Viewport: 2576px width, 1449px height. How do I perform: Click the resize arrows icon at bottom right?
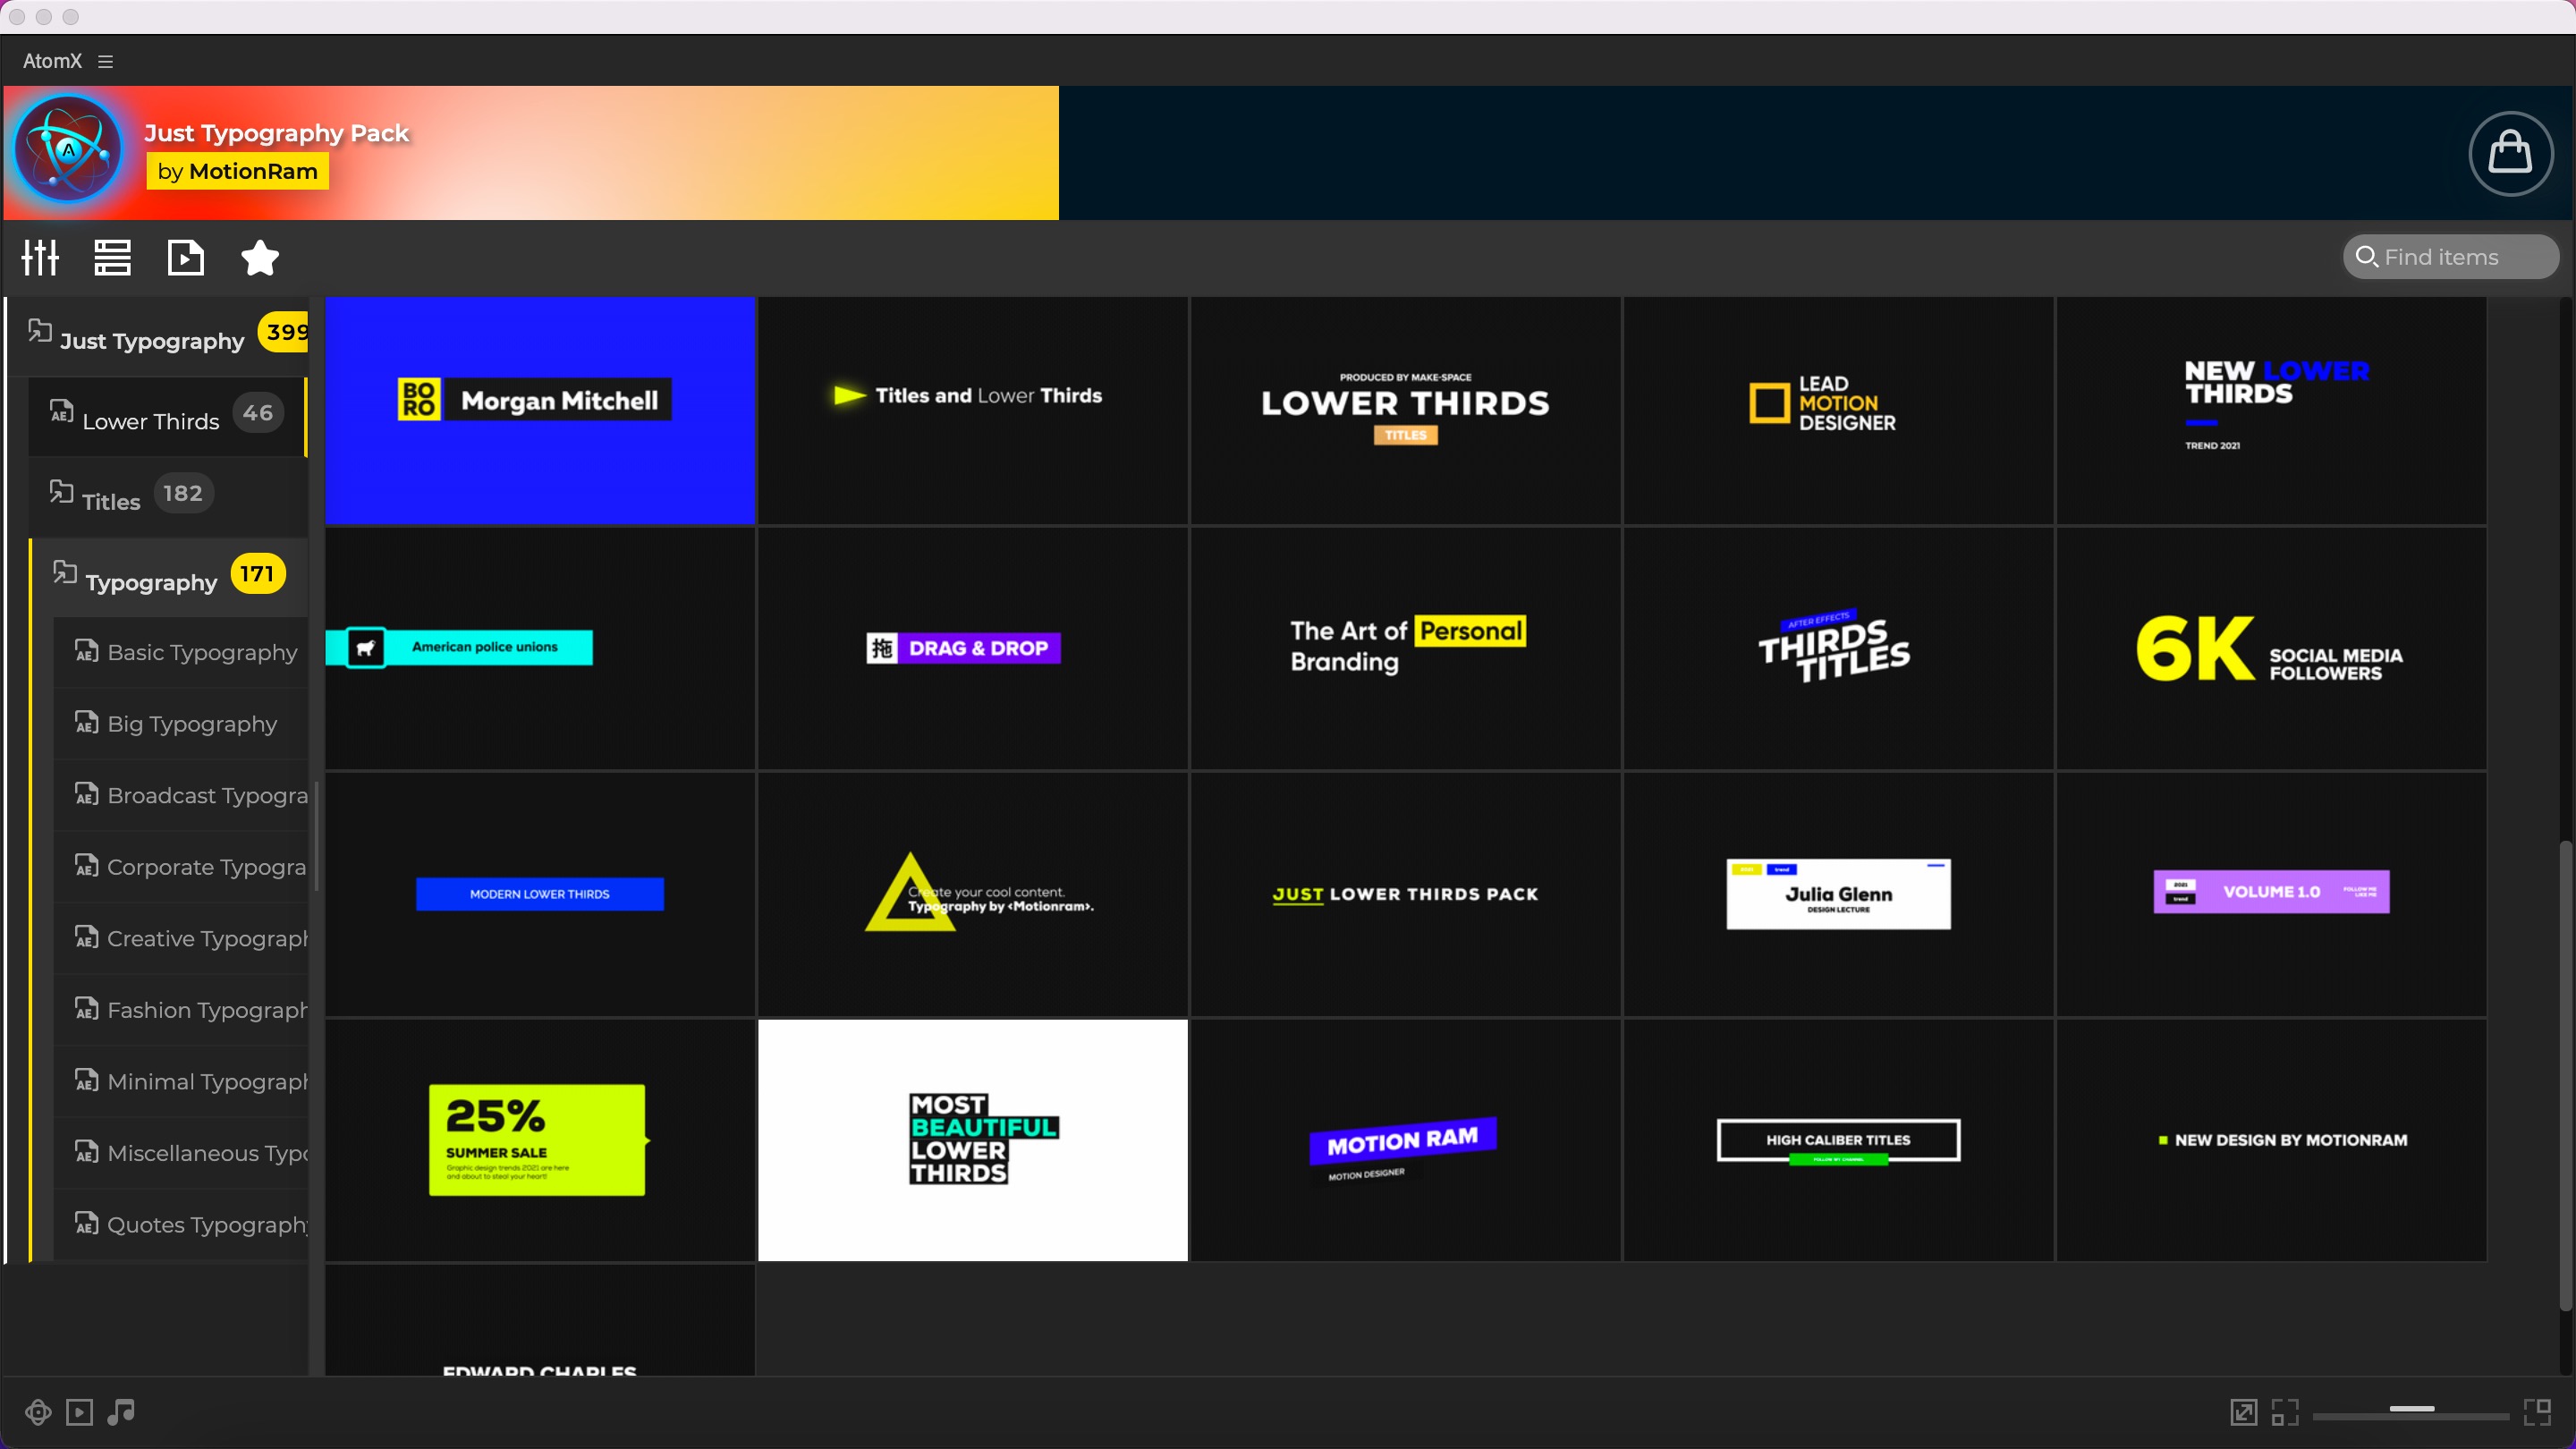tap(2243, 1411)
